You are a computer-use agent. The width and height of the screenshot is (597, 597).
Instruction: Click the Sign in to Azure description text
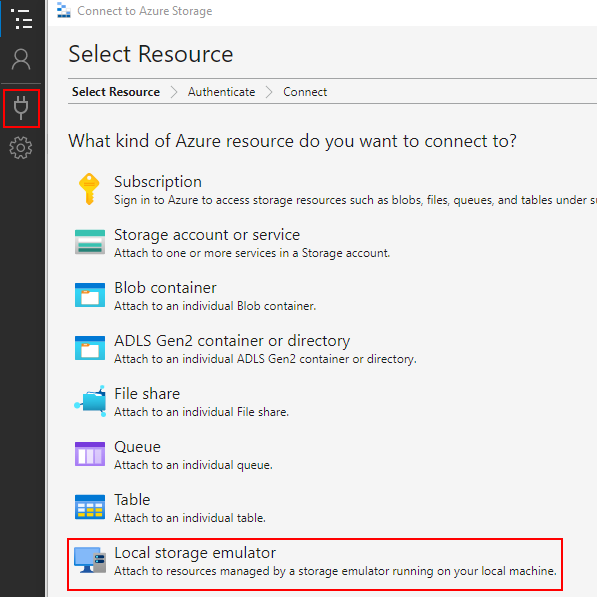[356, 200]
